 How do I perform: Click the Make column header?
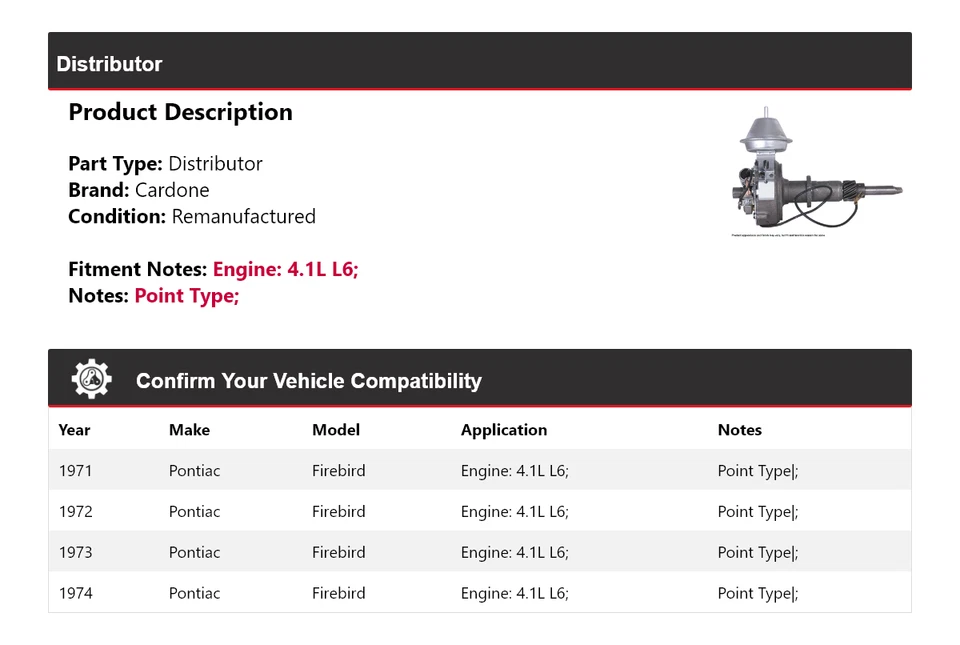click(189, 430)
